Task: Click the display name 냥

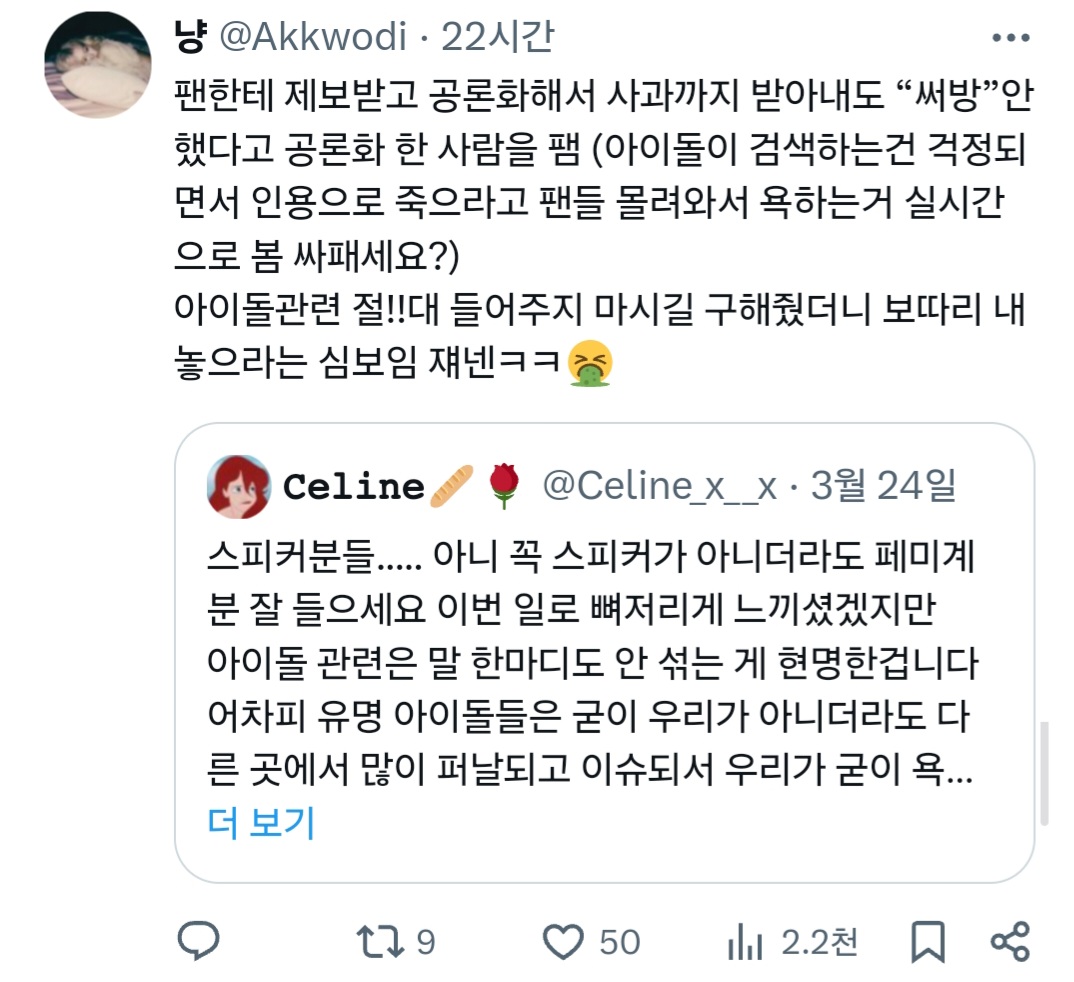Action: pos(190,36)
